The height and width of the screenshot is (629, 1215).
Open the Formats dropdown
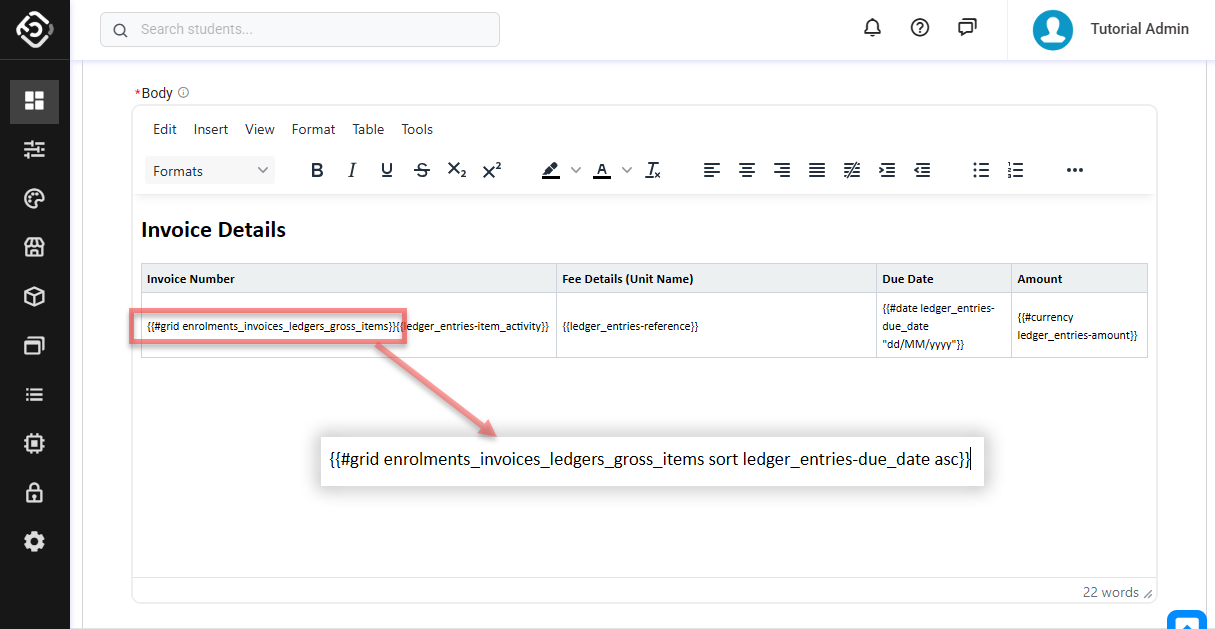(210, 171)
